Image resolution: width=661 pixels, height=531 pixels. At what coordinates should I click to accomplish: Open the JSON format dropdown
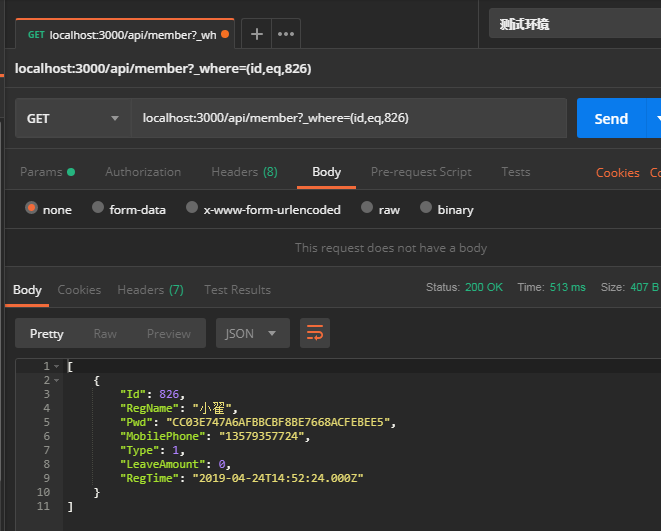pos(252,333)
